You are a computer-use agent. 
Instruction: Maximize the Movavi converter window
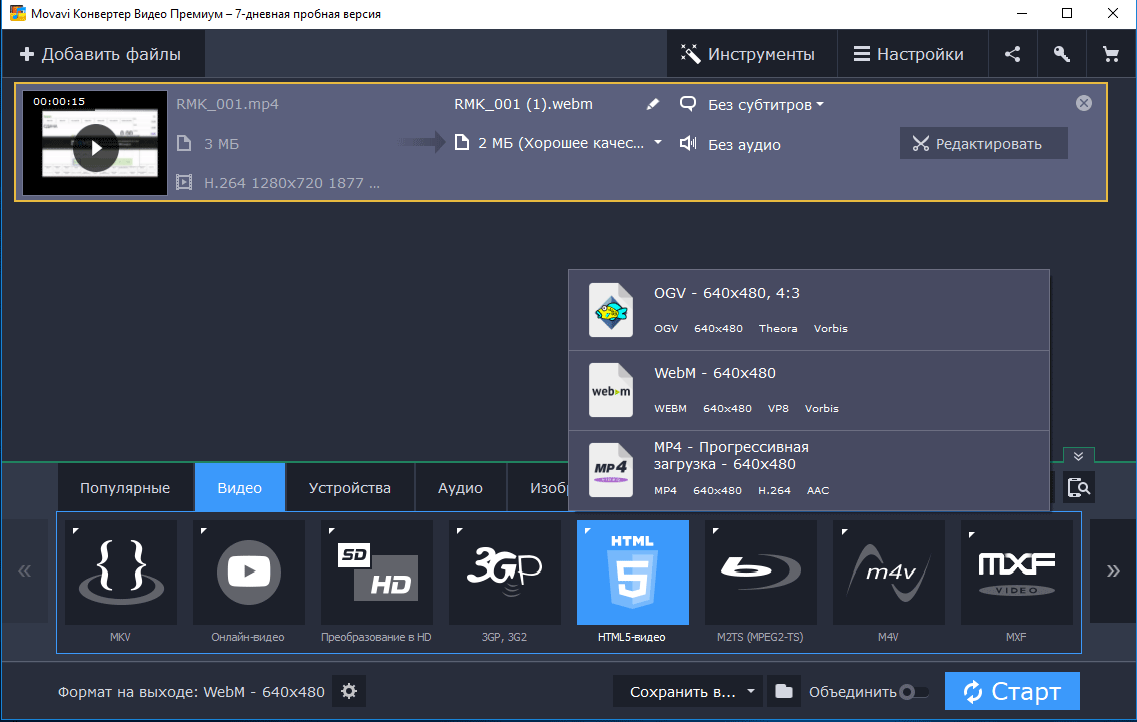(x=1067, y=14)
